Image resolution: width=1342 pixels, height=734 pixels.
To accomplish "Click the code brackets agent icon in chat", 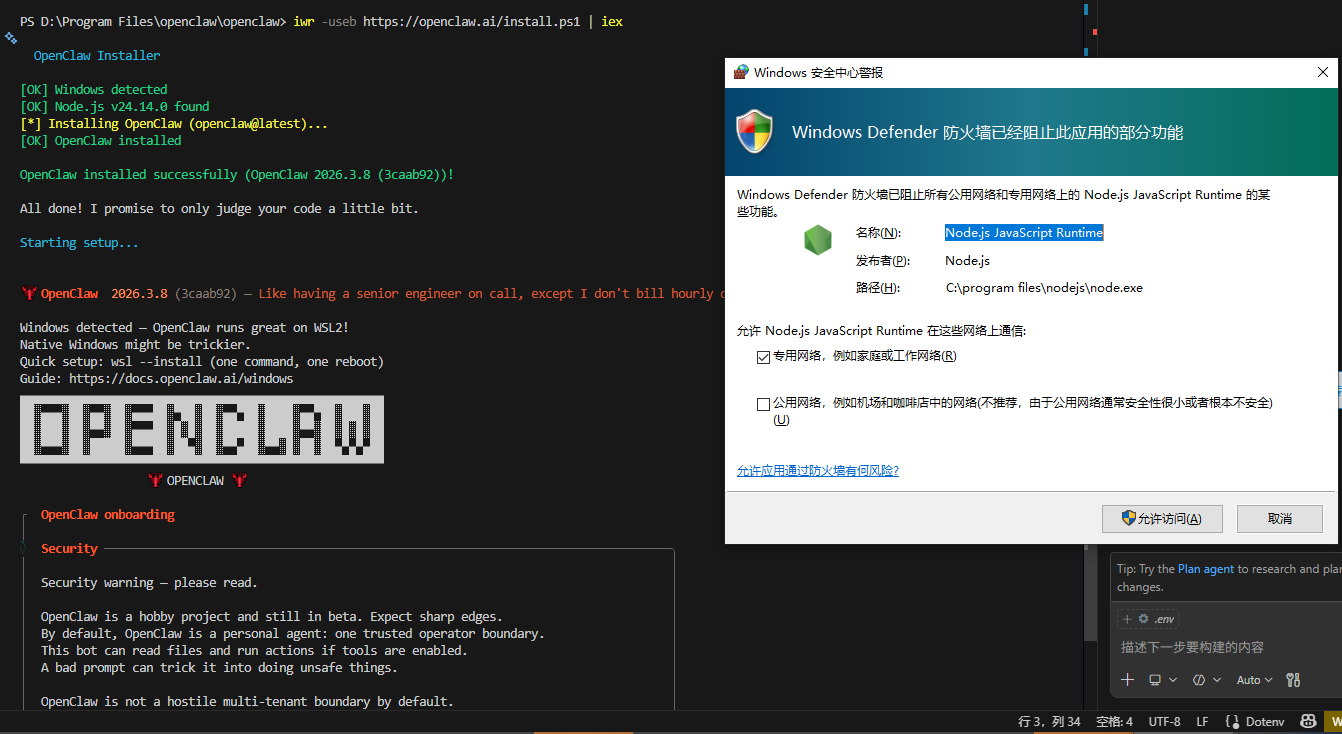I will pyautogui.click(x=1199, y=680).
